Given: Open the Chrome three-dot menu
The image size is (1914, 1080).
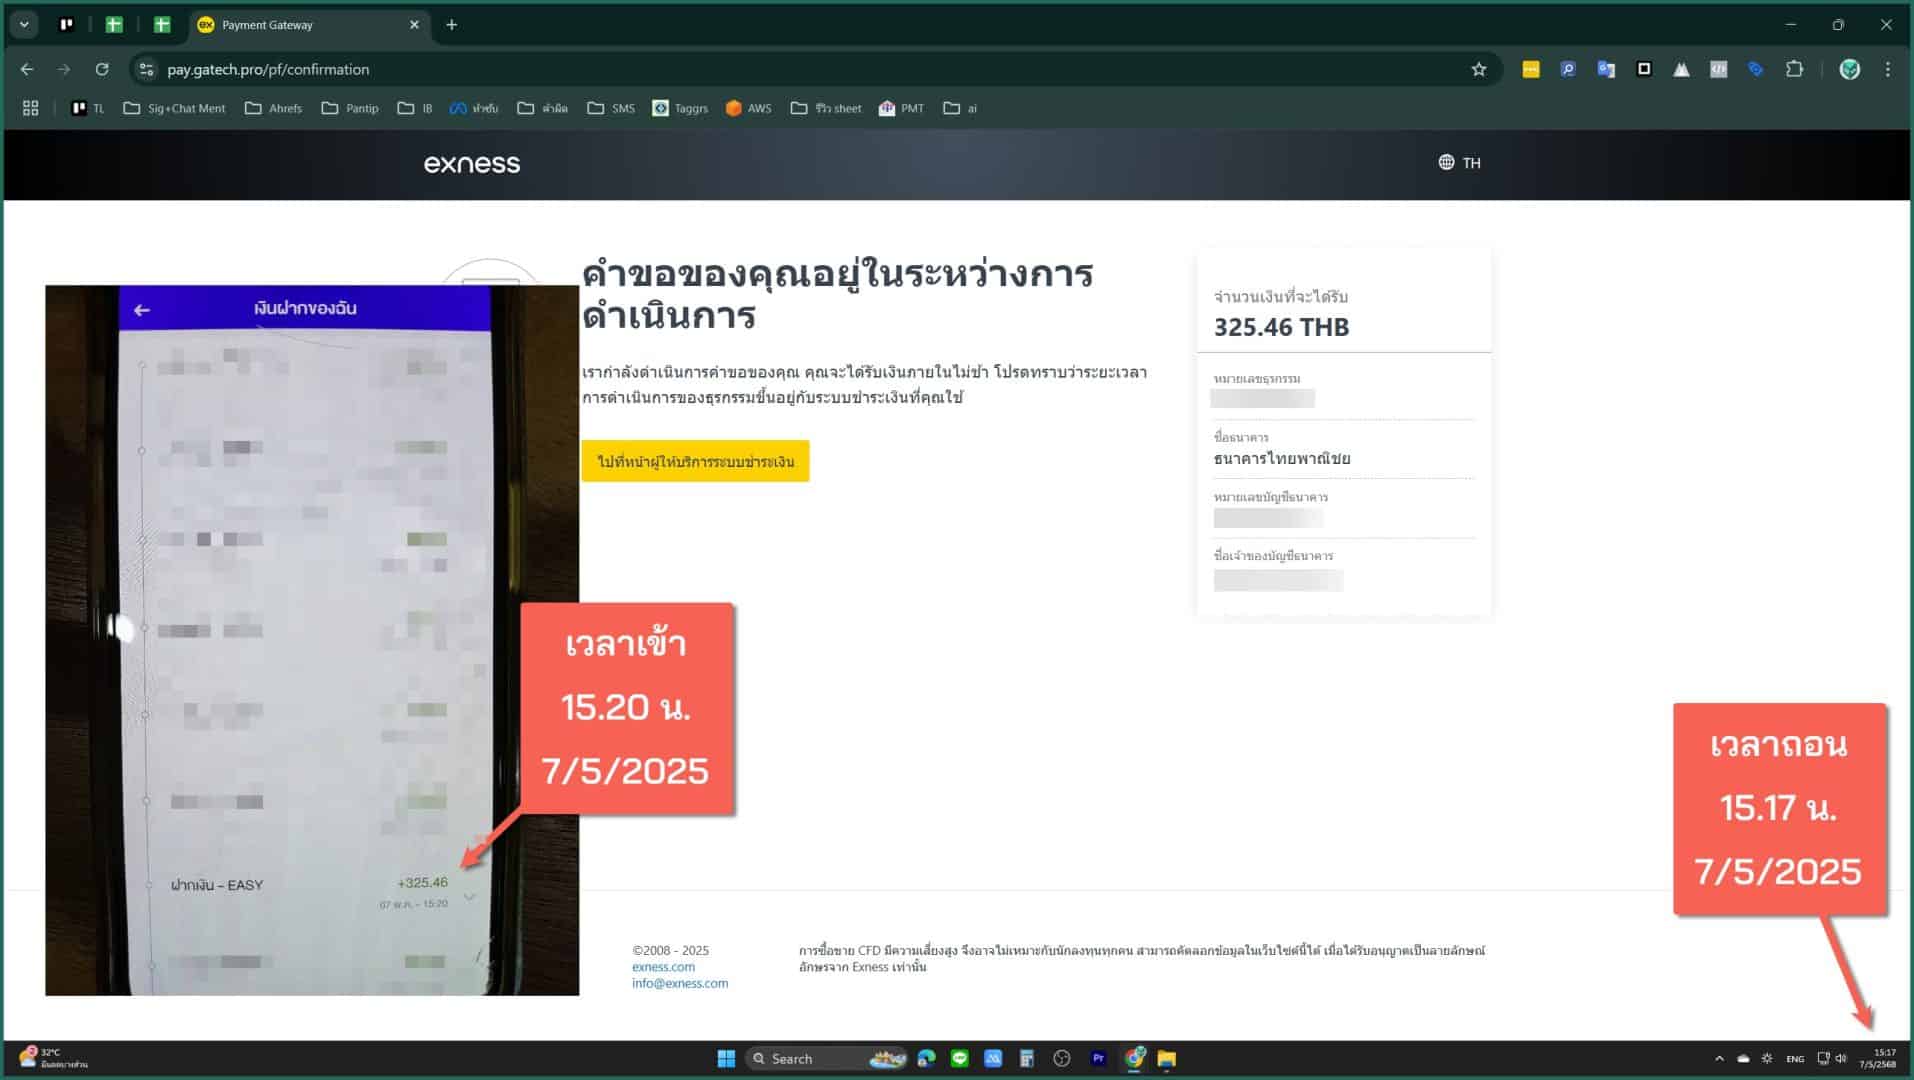Looking at the screenshot, I should tap(1888, 69).
